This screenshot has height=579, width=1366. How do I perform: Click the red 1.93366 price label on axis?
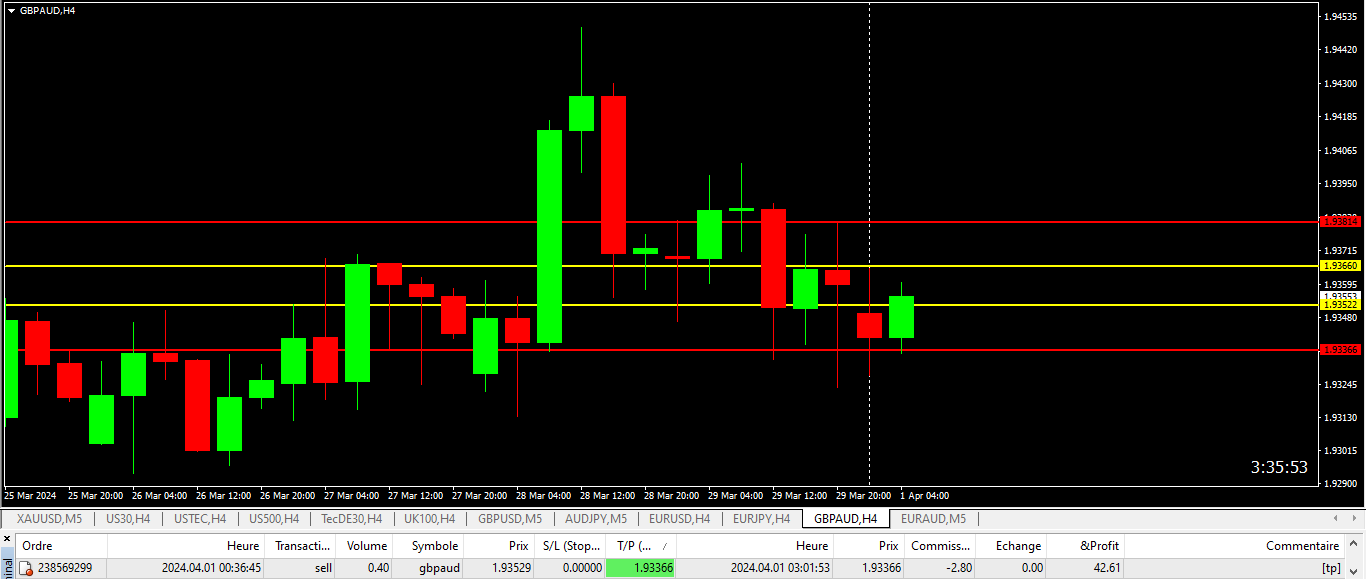pos(1341,349)
